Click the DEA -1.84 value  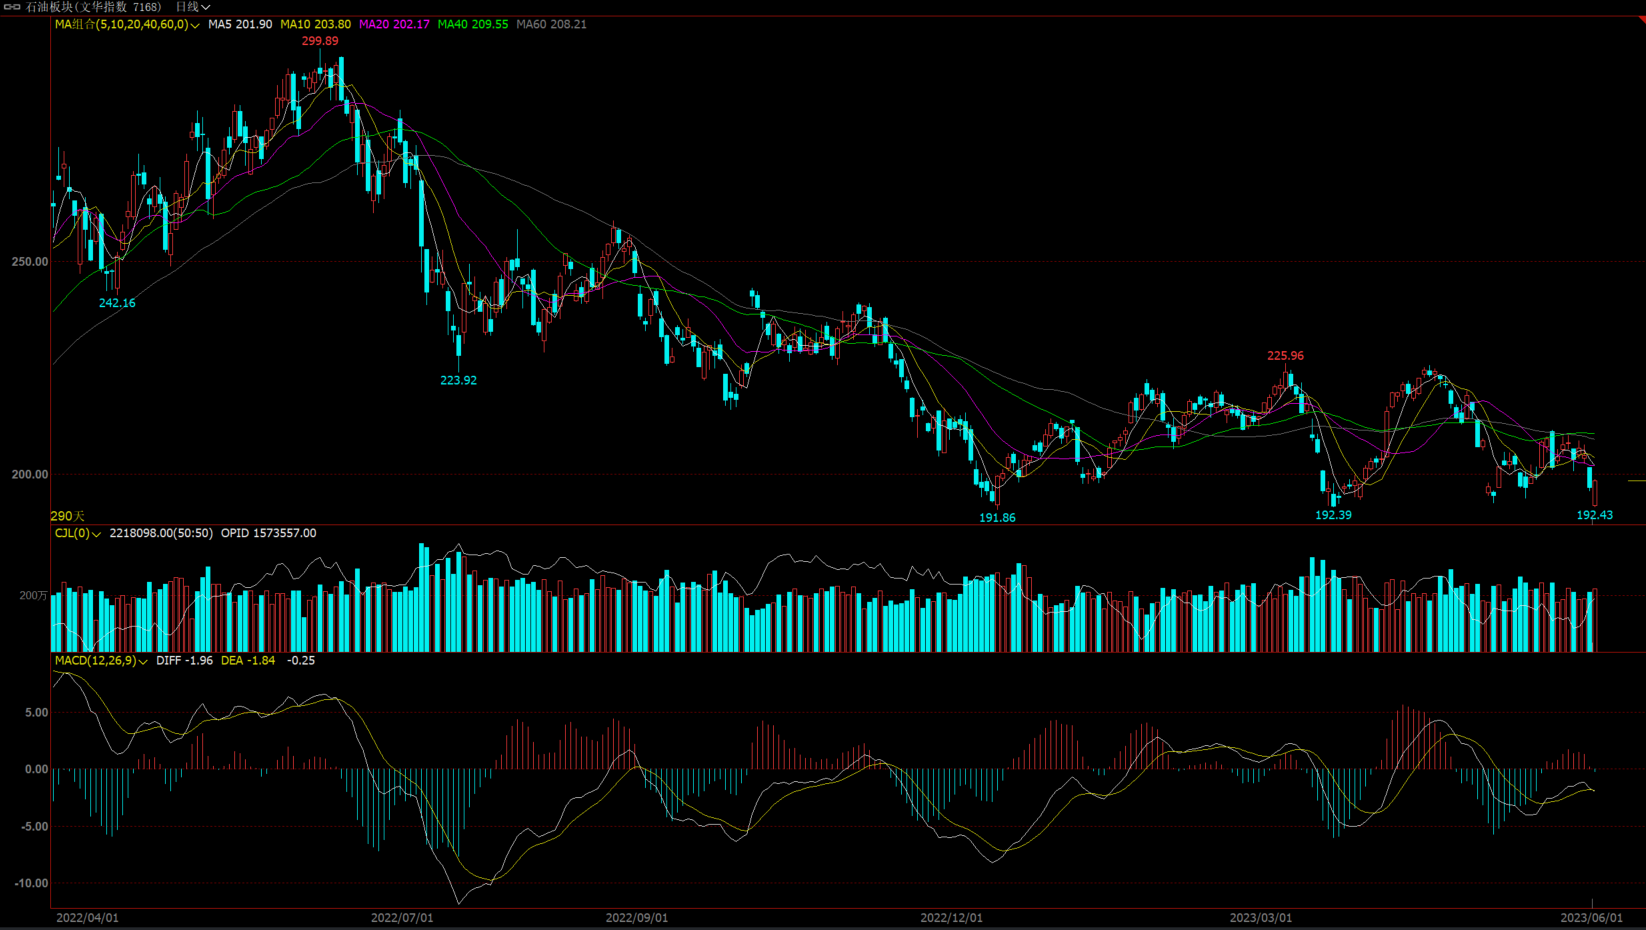pyautogui.click(x=248, y=660)
